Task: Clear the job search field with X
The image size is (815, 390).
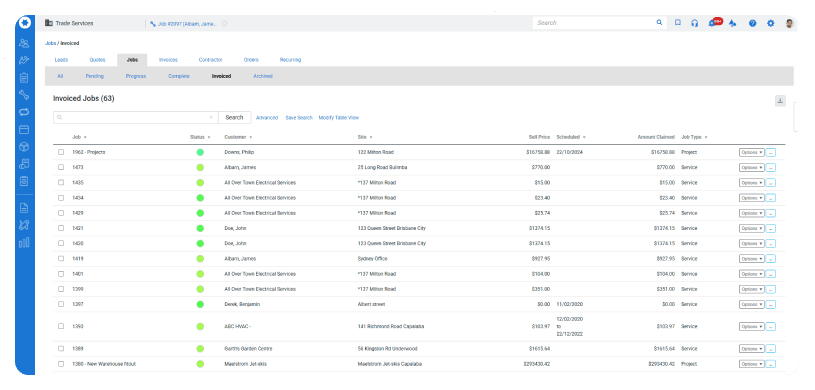Action: click(211, 118)
